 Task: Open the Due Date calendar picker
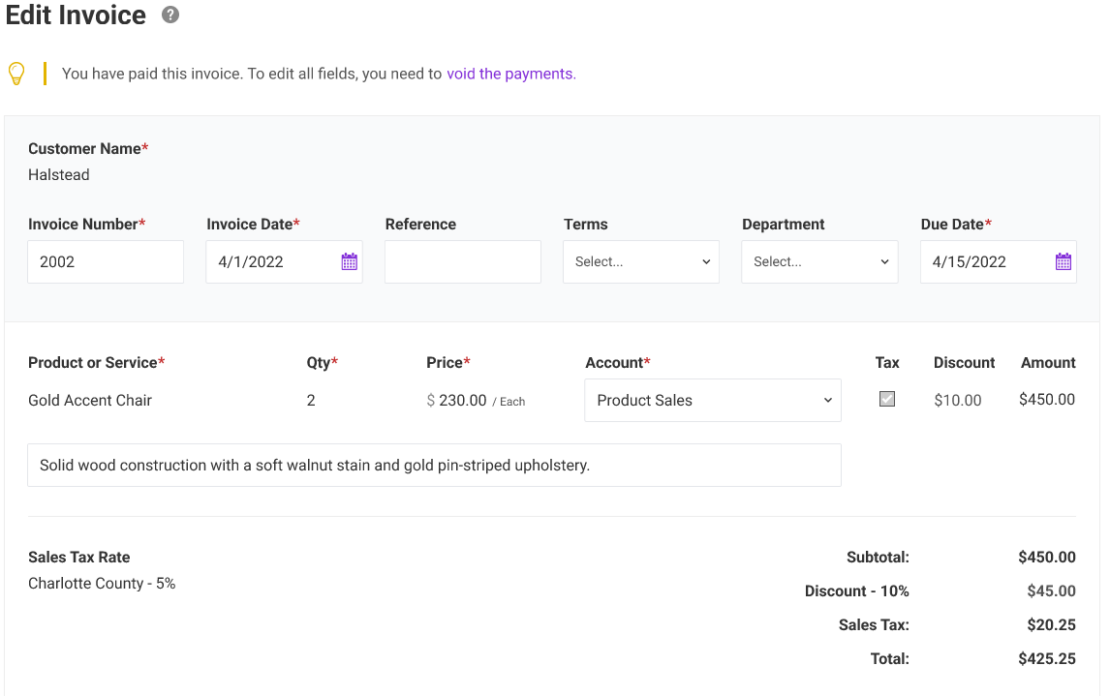(1063, 261)
